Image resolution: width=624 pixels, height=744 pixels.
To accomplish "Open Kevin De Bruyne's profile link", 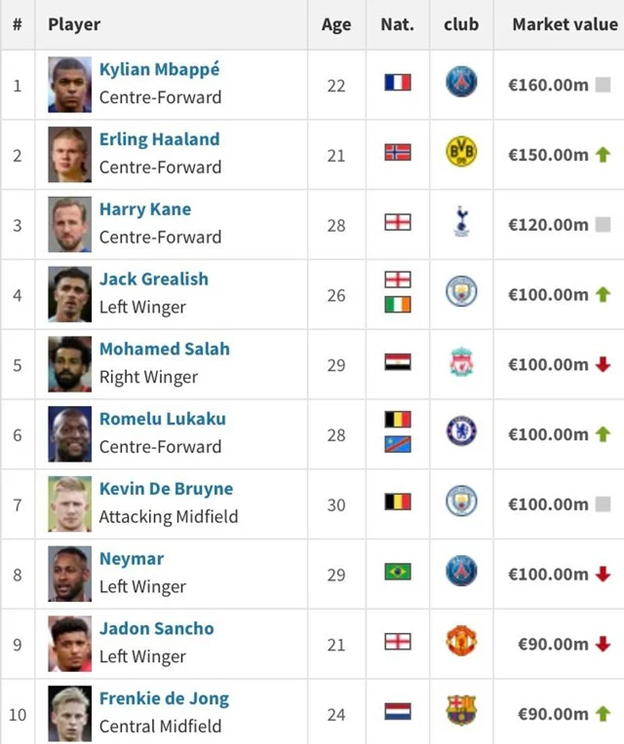I will coord(166,489).
